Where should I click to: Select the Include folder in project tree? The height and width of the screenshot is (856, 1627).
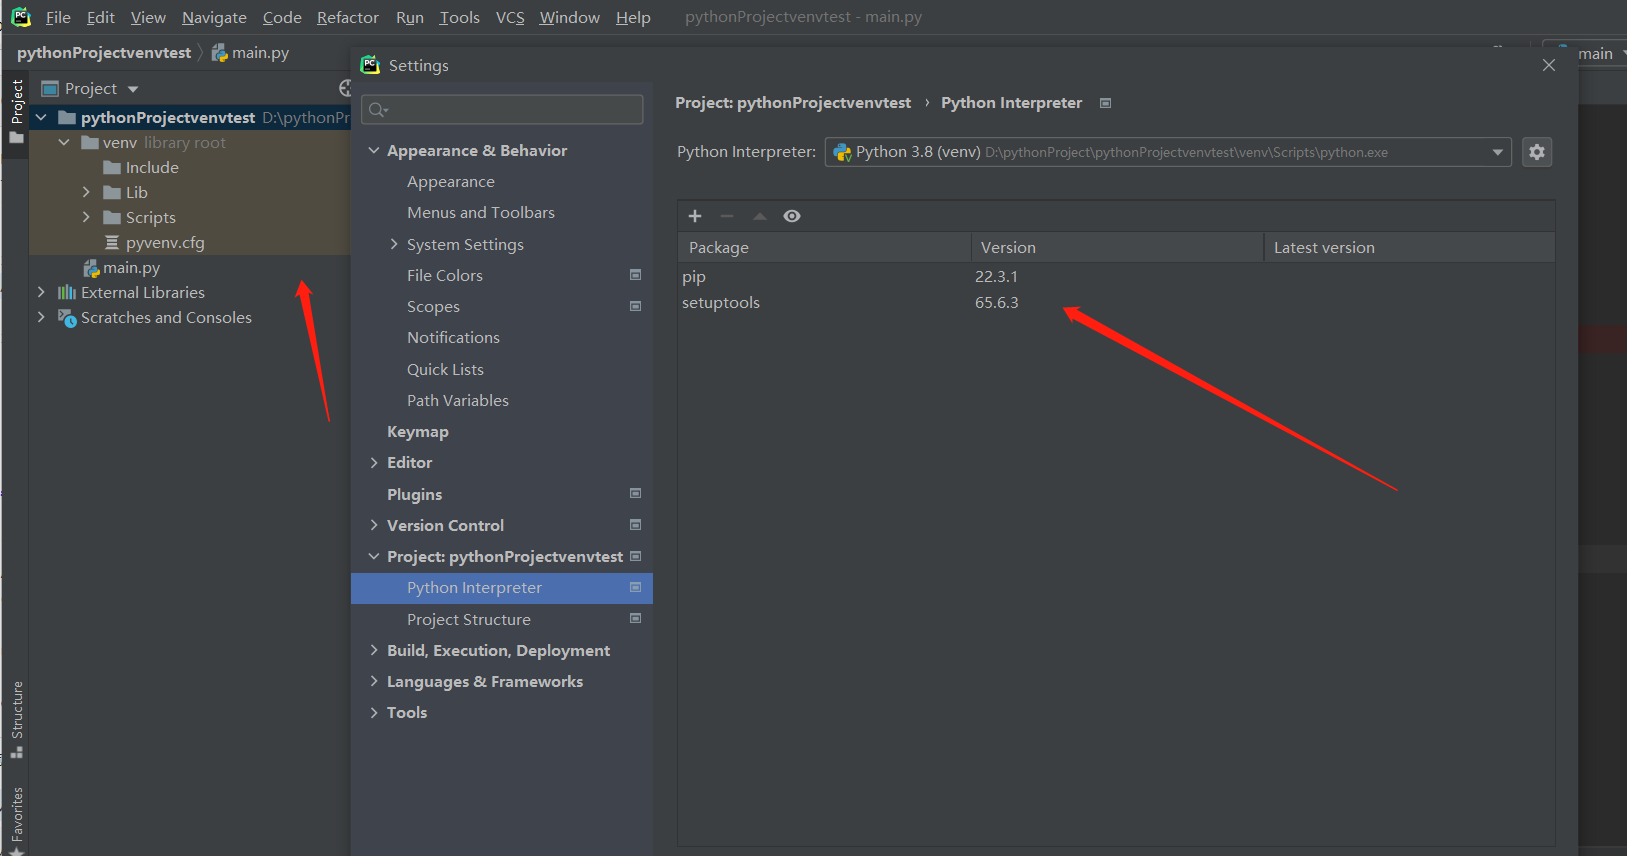click(152, 168)
